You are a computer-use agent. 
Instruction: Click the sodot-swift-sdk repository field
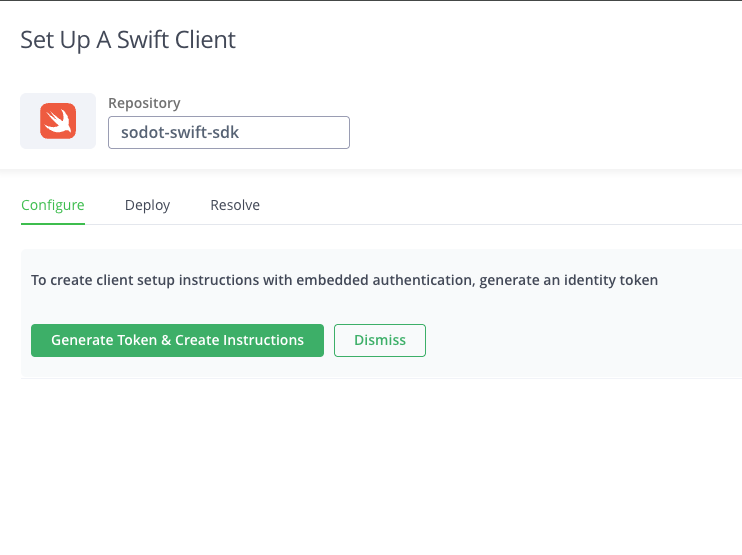pos(229,132)
